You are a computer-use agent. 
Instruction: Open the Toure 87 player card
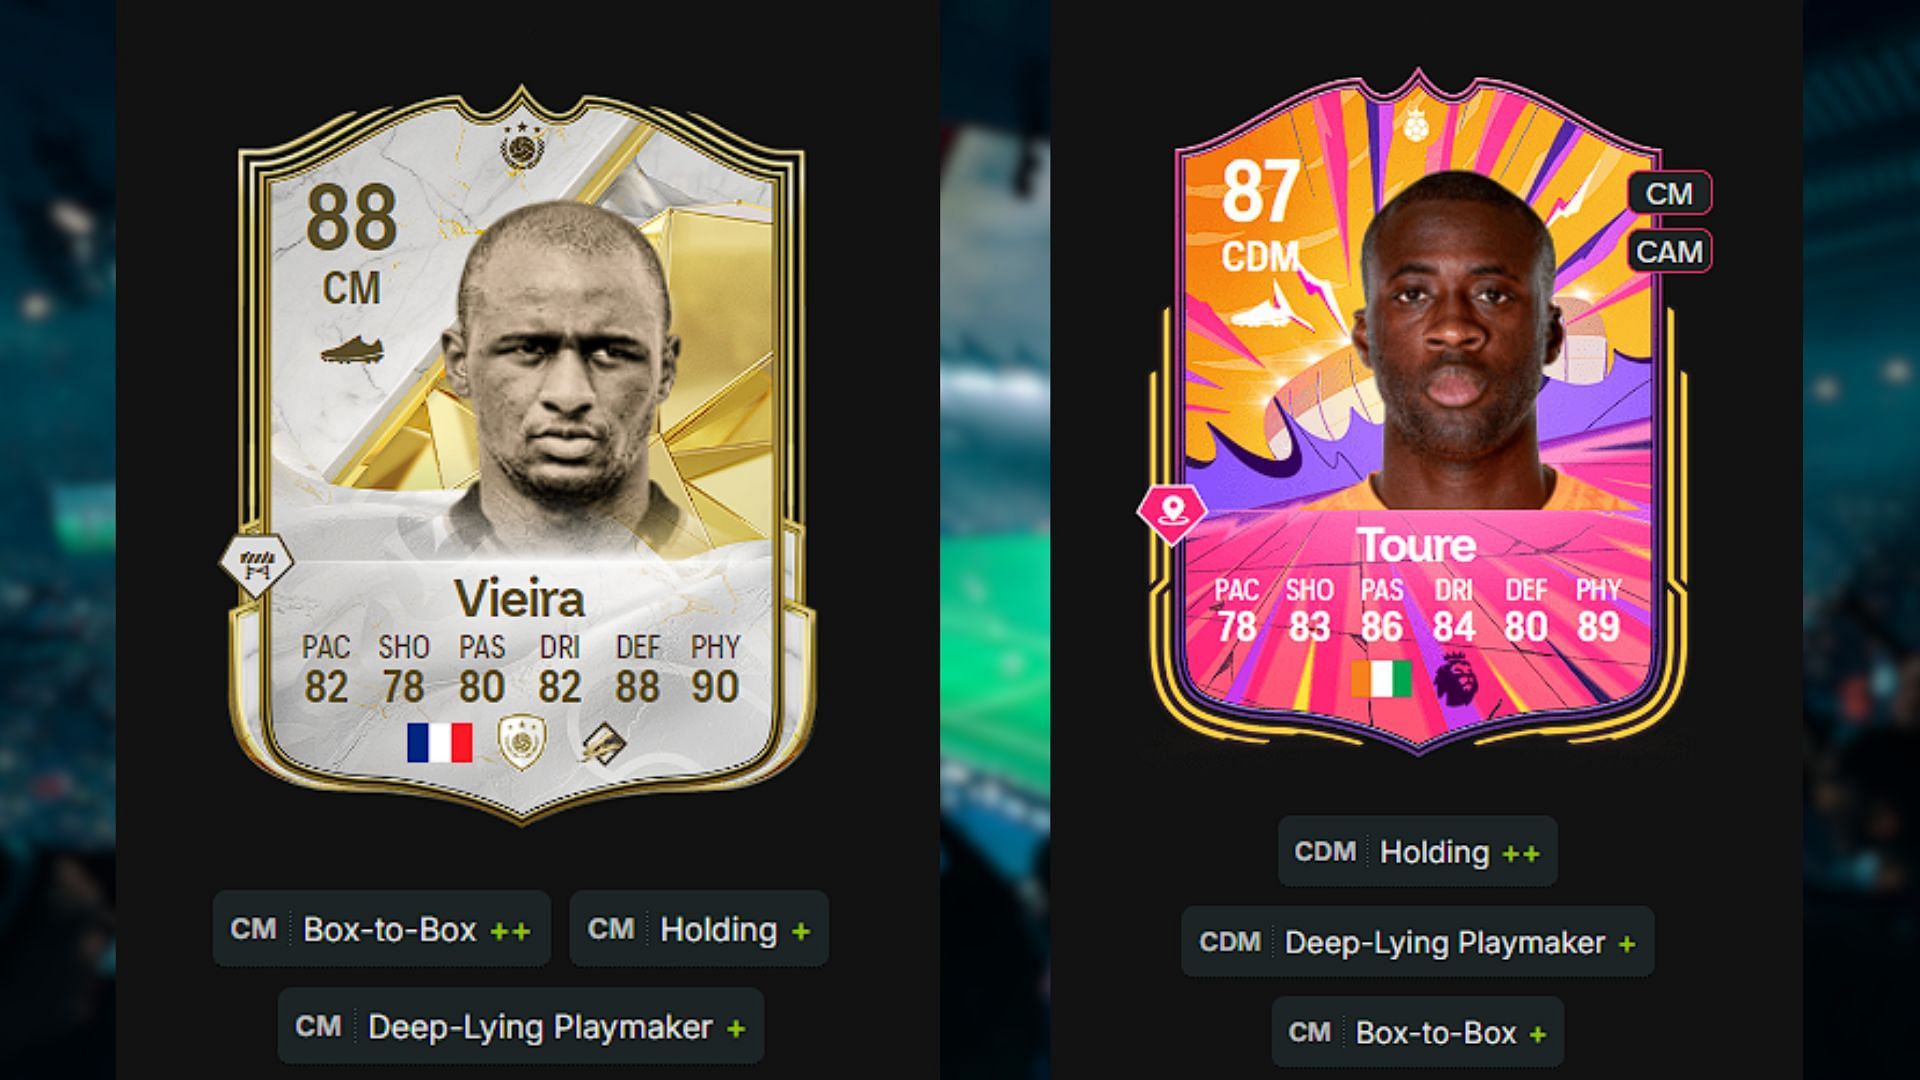click(x=1418, y=410)
